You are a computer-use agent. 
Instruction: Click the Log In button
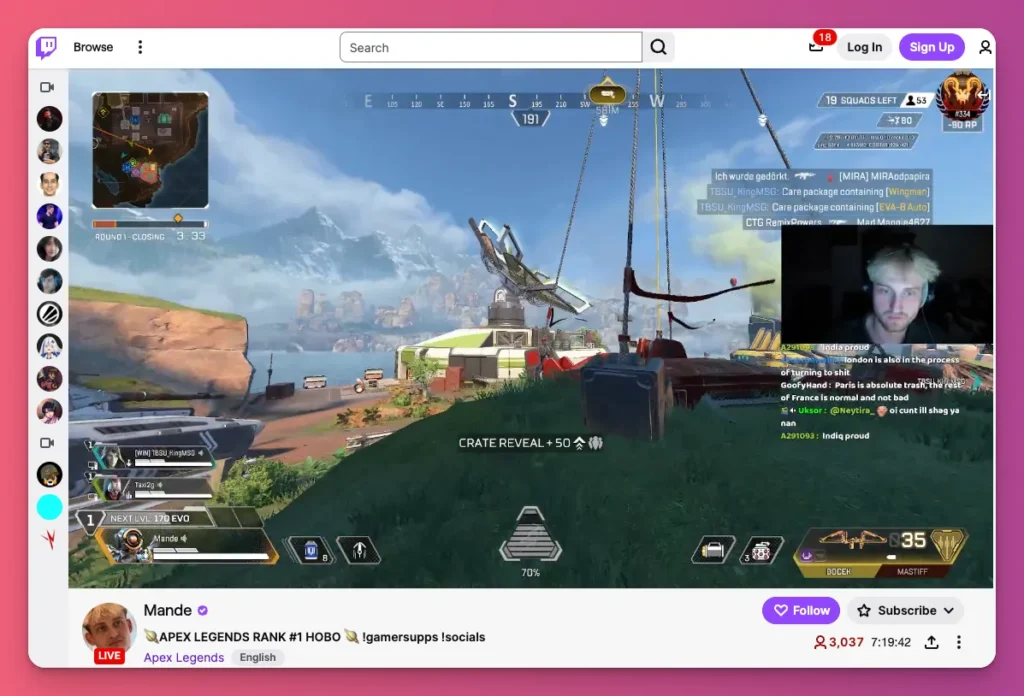point(864,47)
